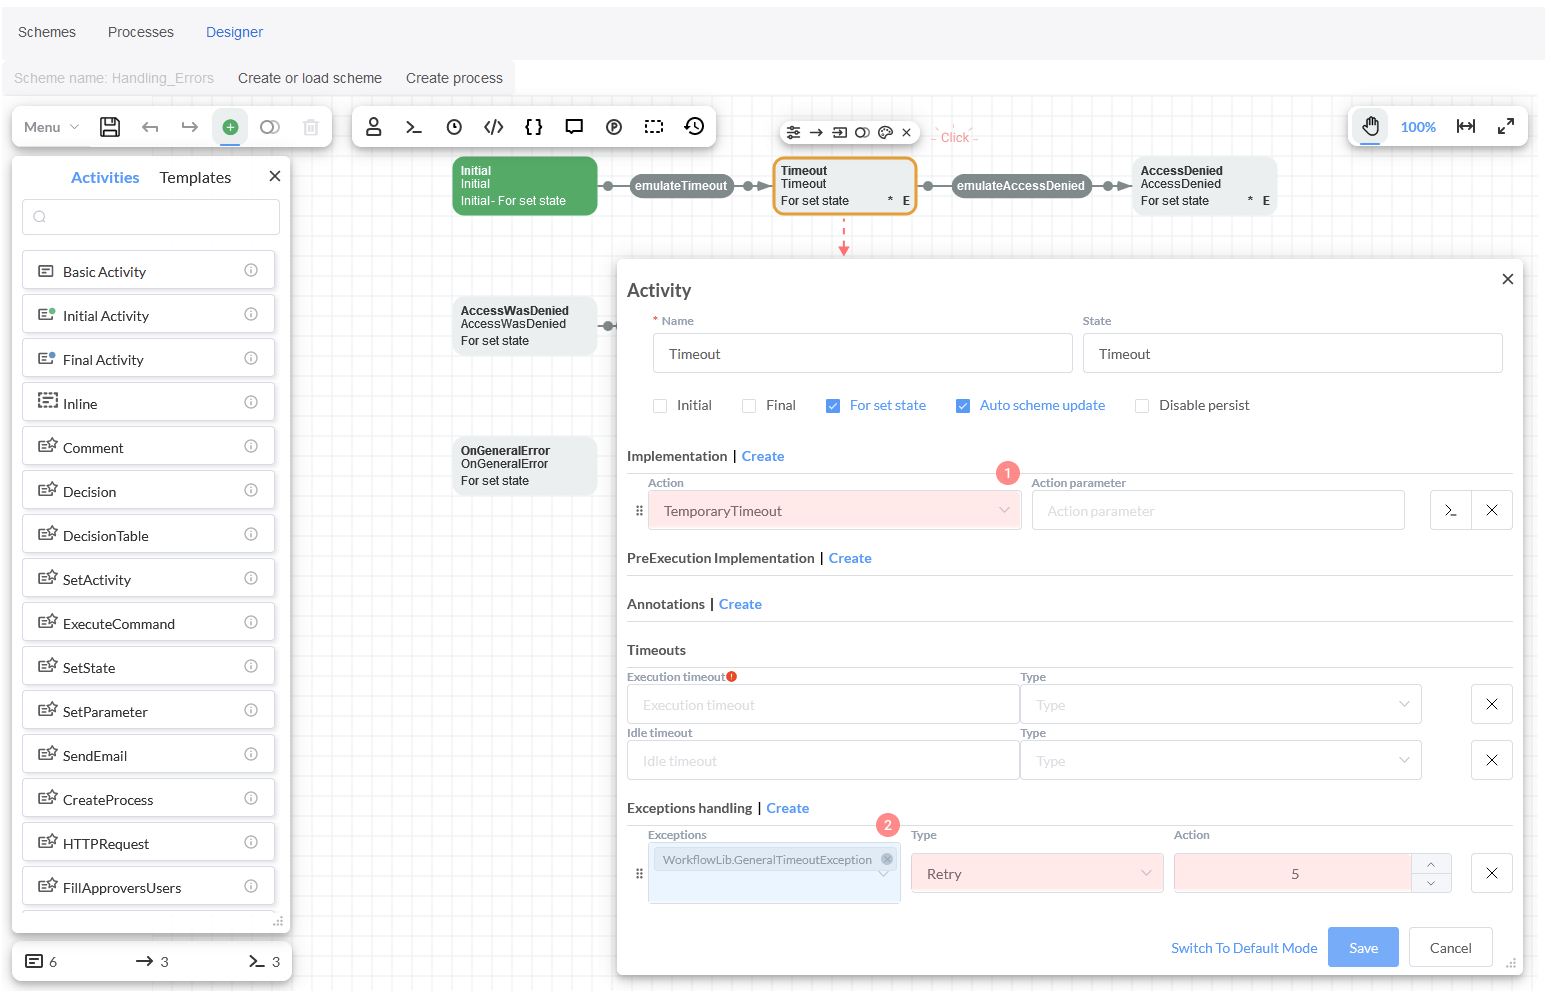Viewport: 1548px width, 1006px height.
Task: Select Create or load scheme
Action: pyautogui.click(x=310, y=78)
